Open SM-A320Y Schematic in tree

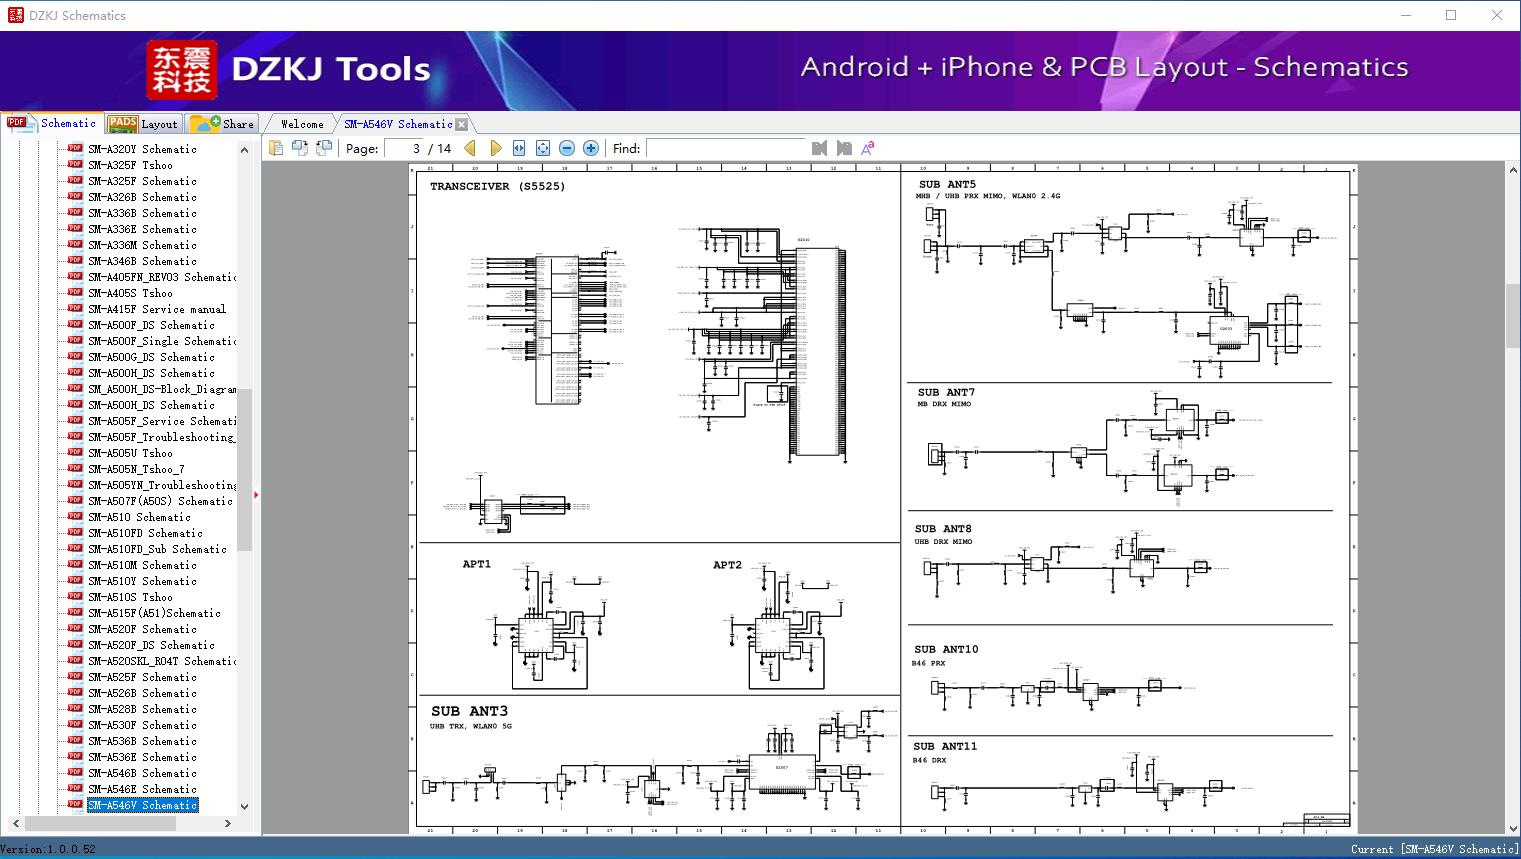(142, 149)
